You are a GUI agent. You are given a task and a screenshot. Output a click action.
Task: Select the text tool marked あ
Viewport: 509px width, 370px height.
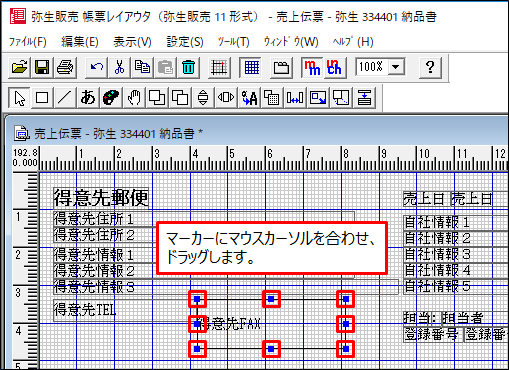tap(88, 98)
